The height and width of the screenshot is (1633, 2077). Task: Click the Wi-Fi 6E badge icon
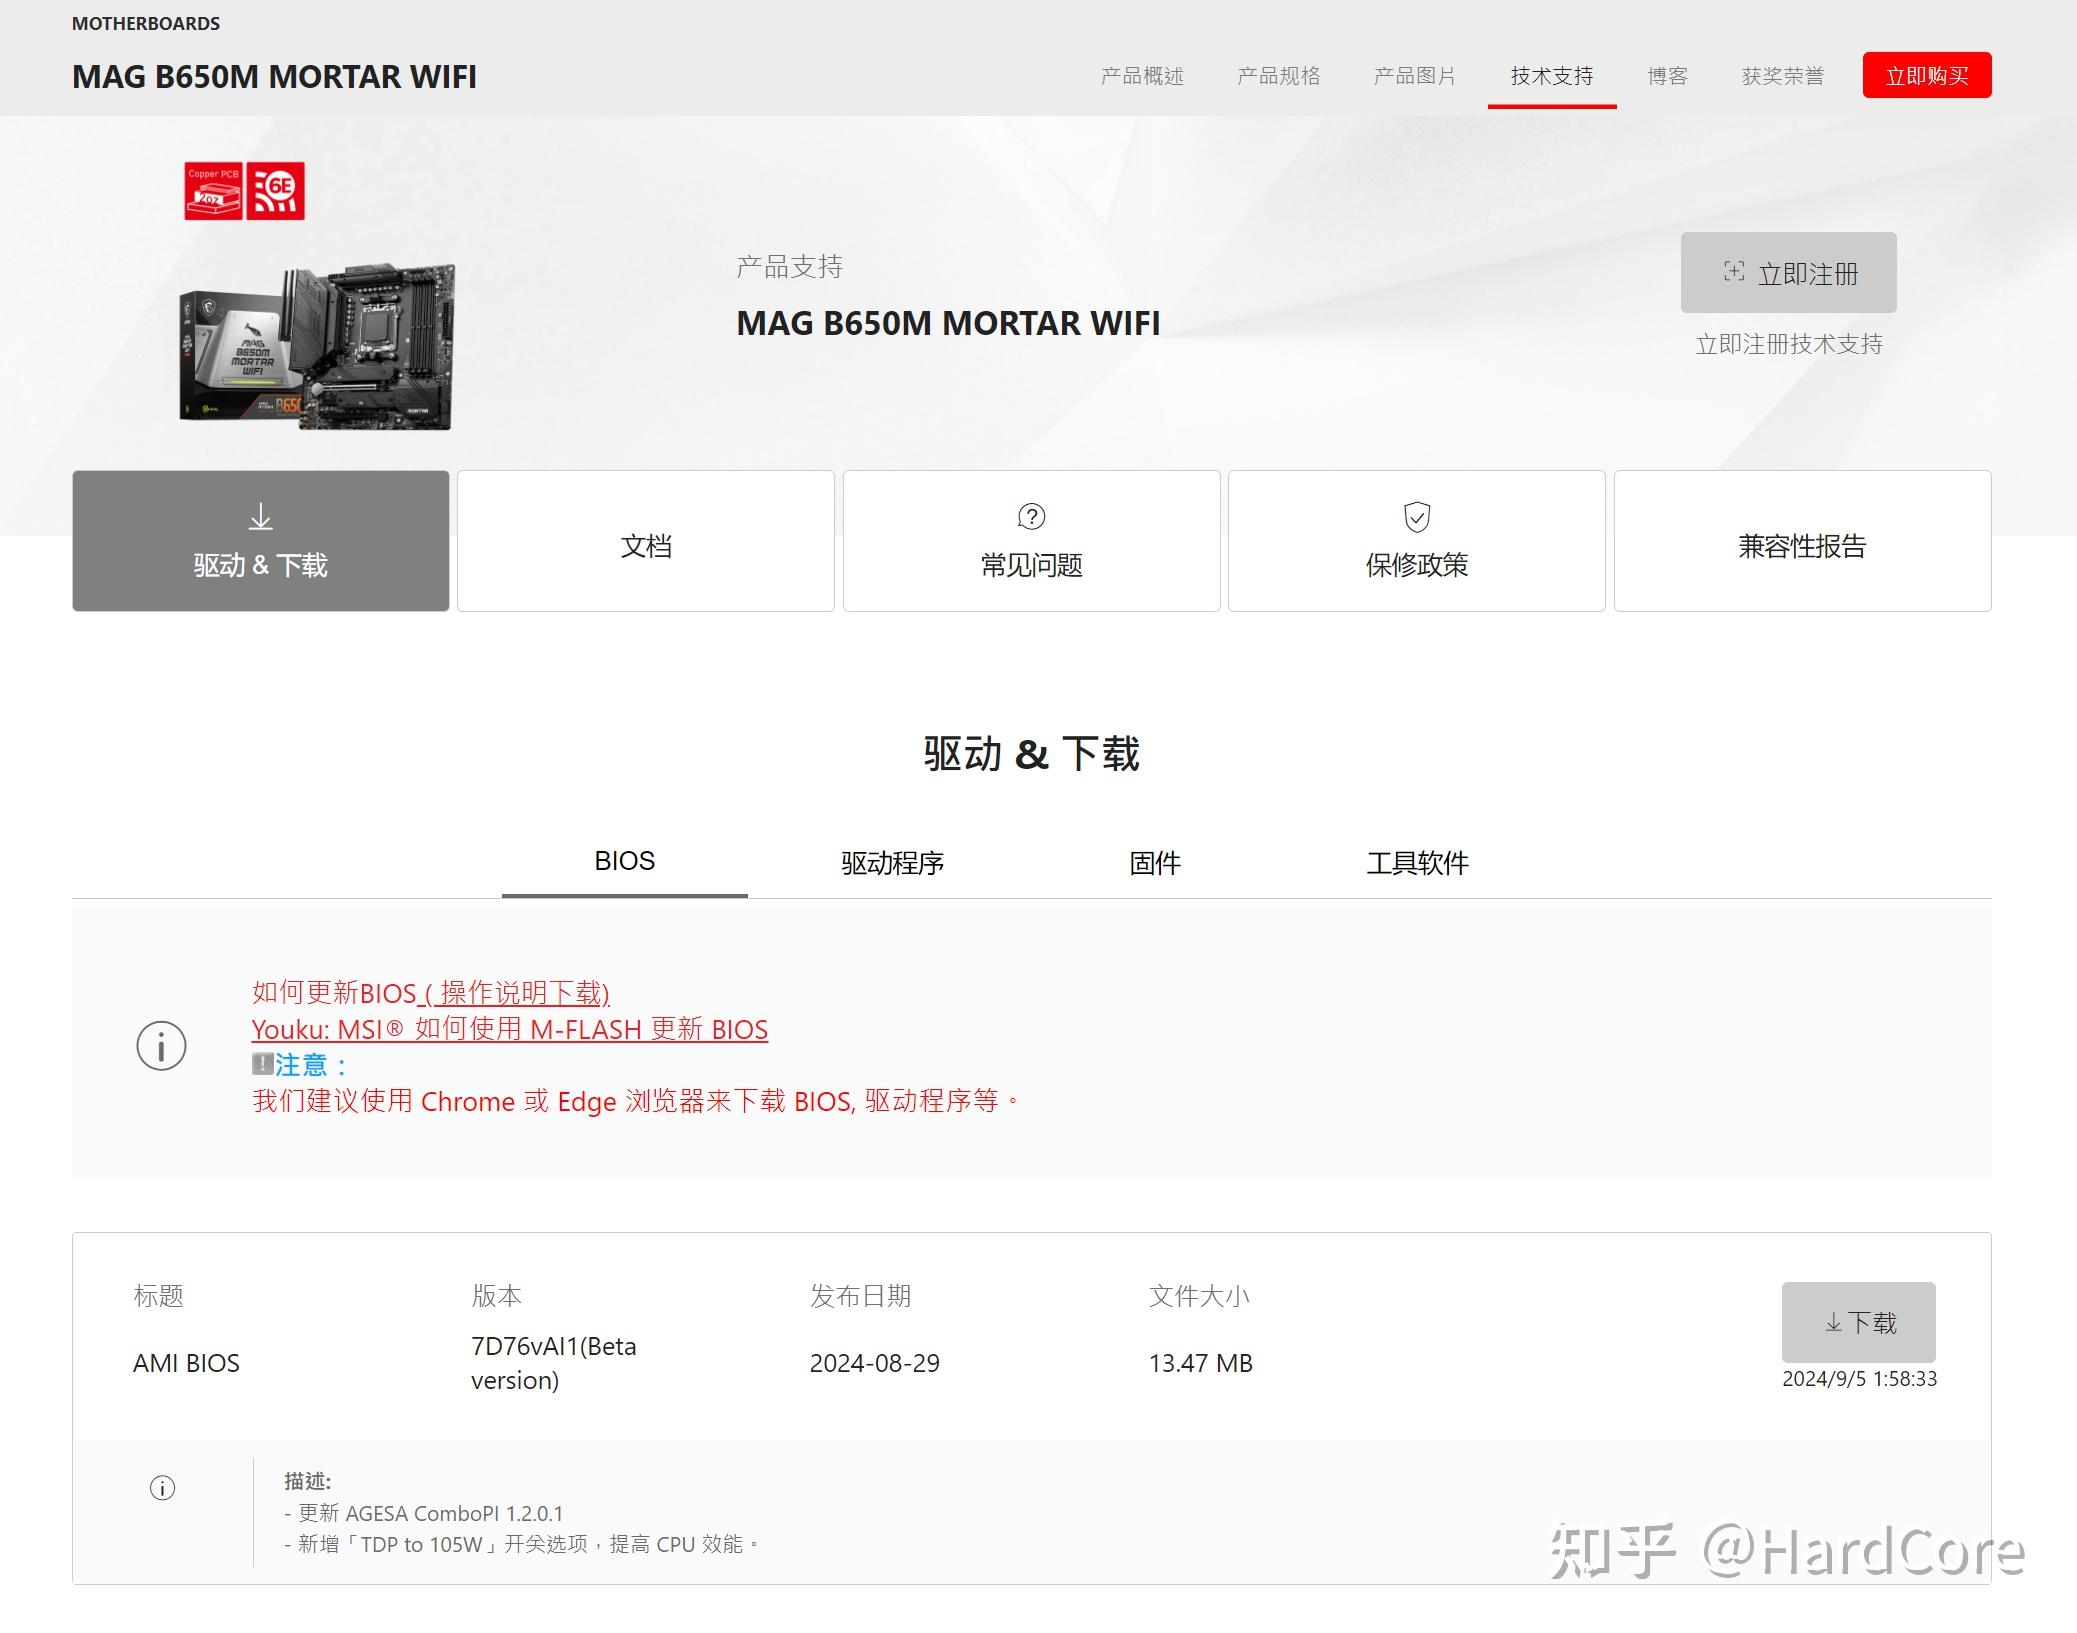pyautogui.click(x=276, y=191)
